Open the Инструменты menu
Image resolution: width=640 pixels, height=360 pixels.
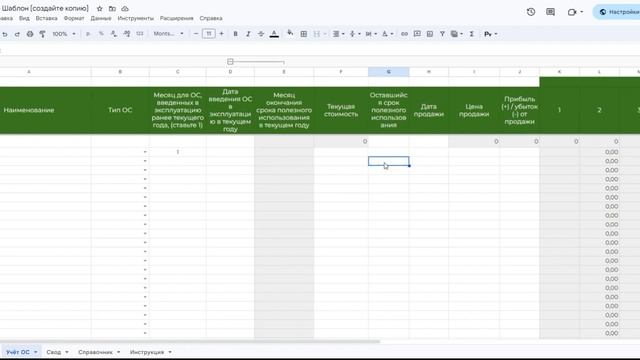point(136,18)
